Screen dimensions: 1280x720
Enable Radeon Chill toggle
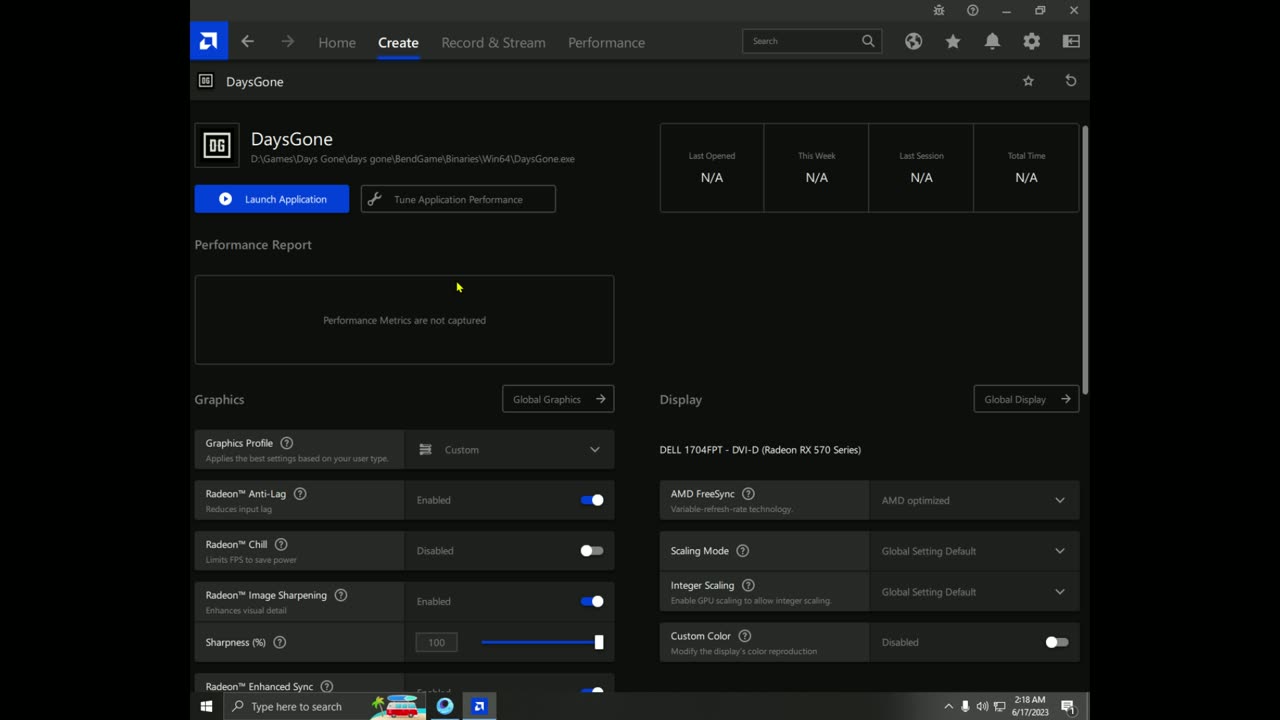tap(592, 551)
